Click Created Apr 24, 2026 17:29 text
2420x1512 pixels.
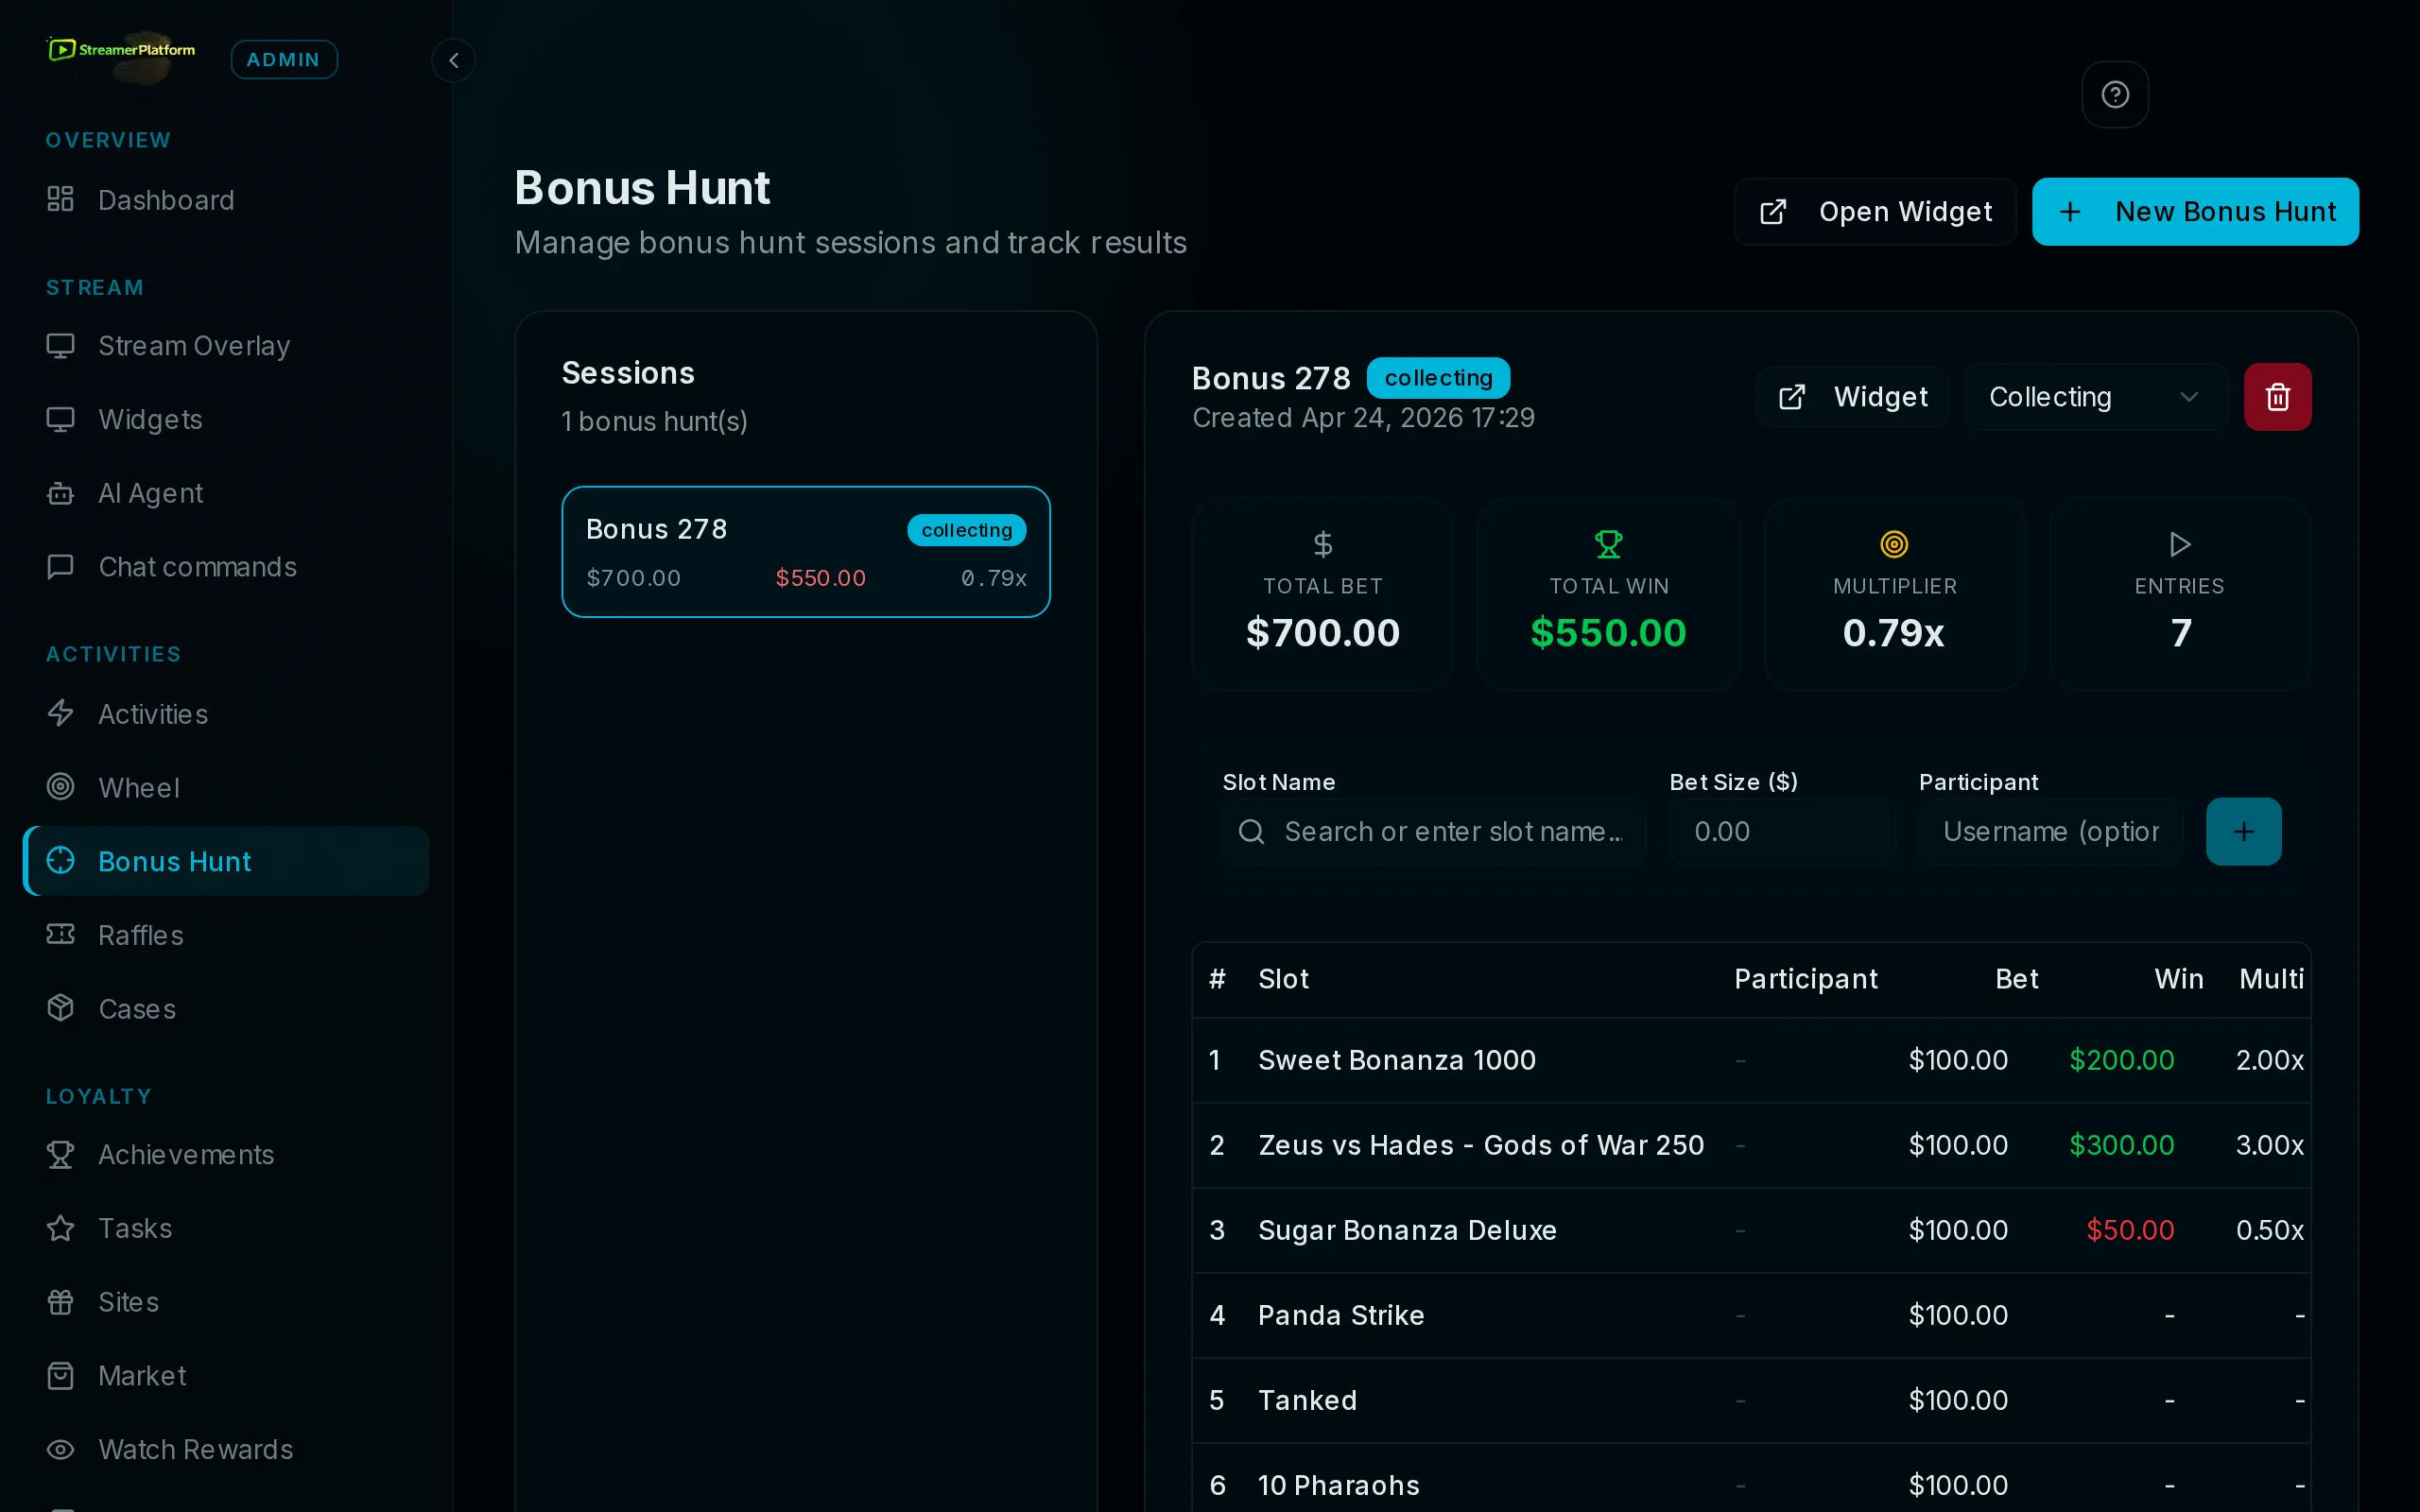point(1363,418)
